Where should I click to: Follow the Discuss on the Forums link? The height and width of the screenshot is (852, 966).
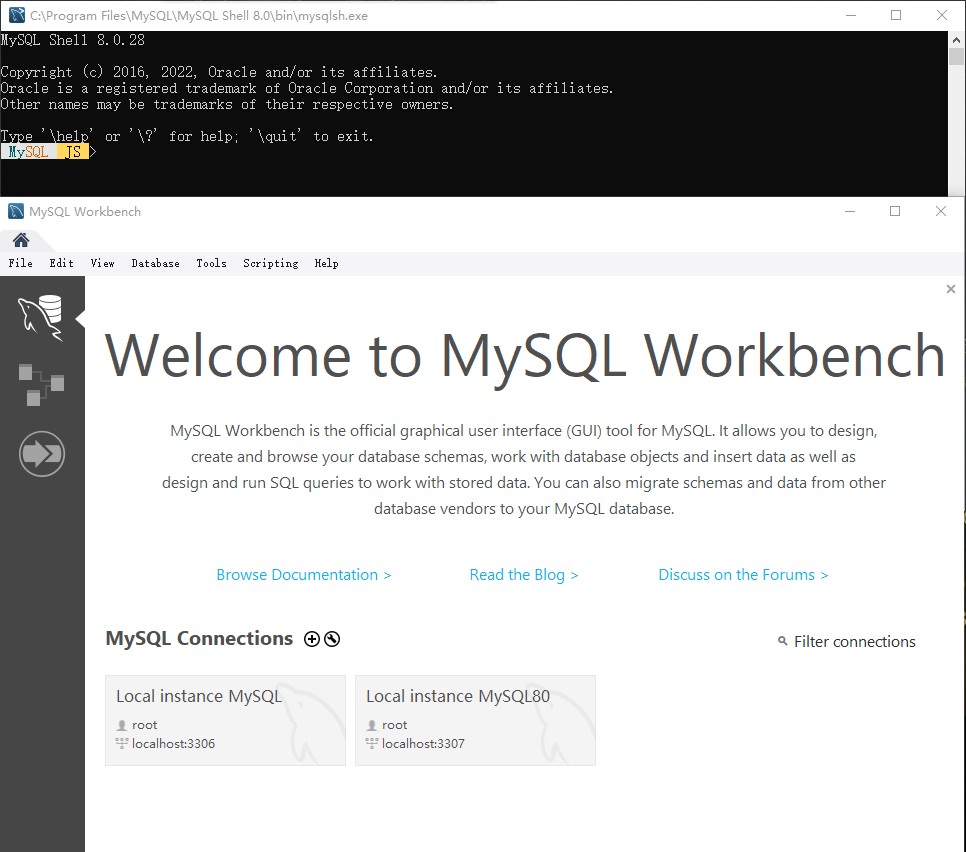[x=743, y=575]
